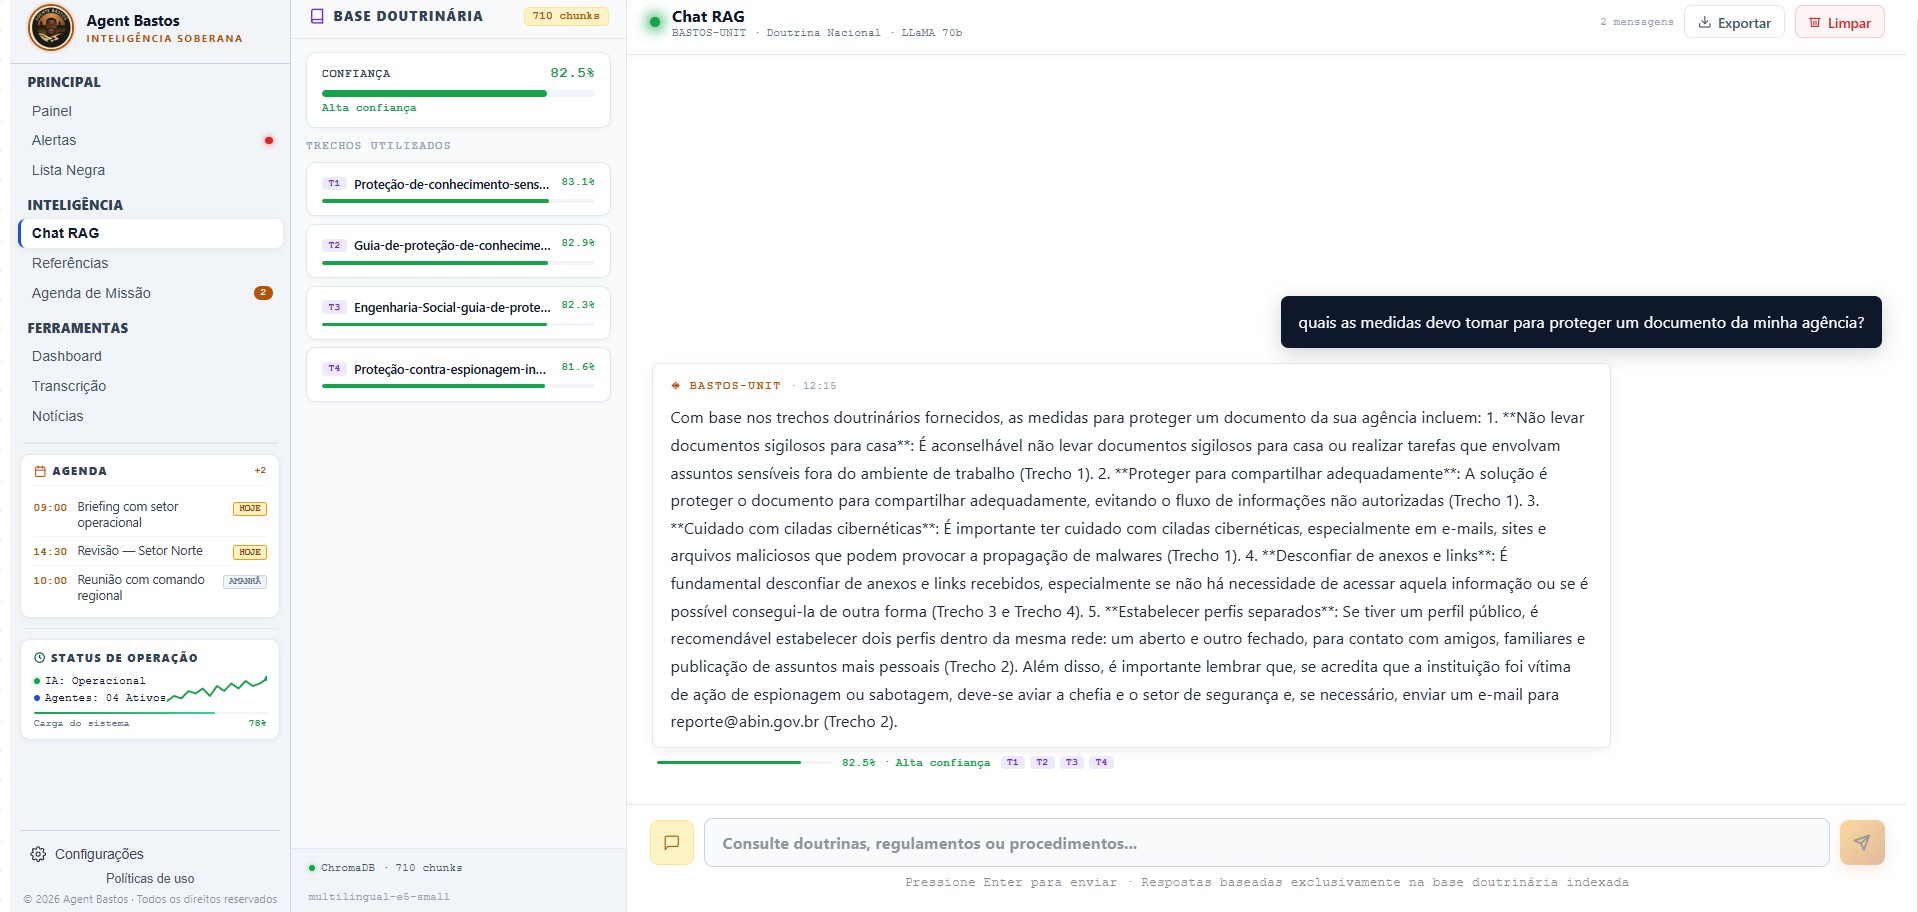Click the green status dot beside Chat RAG title
The height and width of the screenshot is (912, 1918).
click(x=654, y=21)
